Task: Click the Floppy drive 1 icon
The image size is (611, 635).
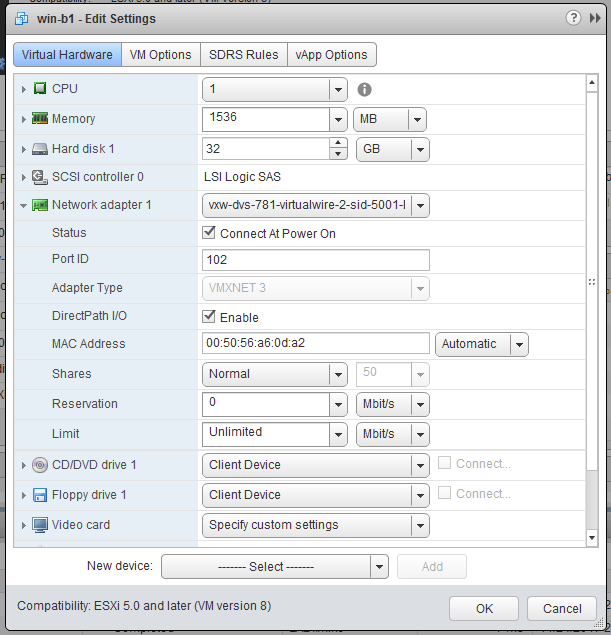Action: [x=40, y=495]
